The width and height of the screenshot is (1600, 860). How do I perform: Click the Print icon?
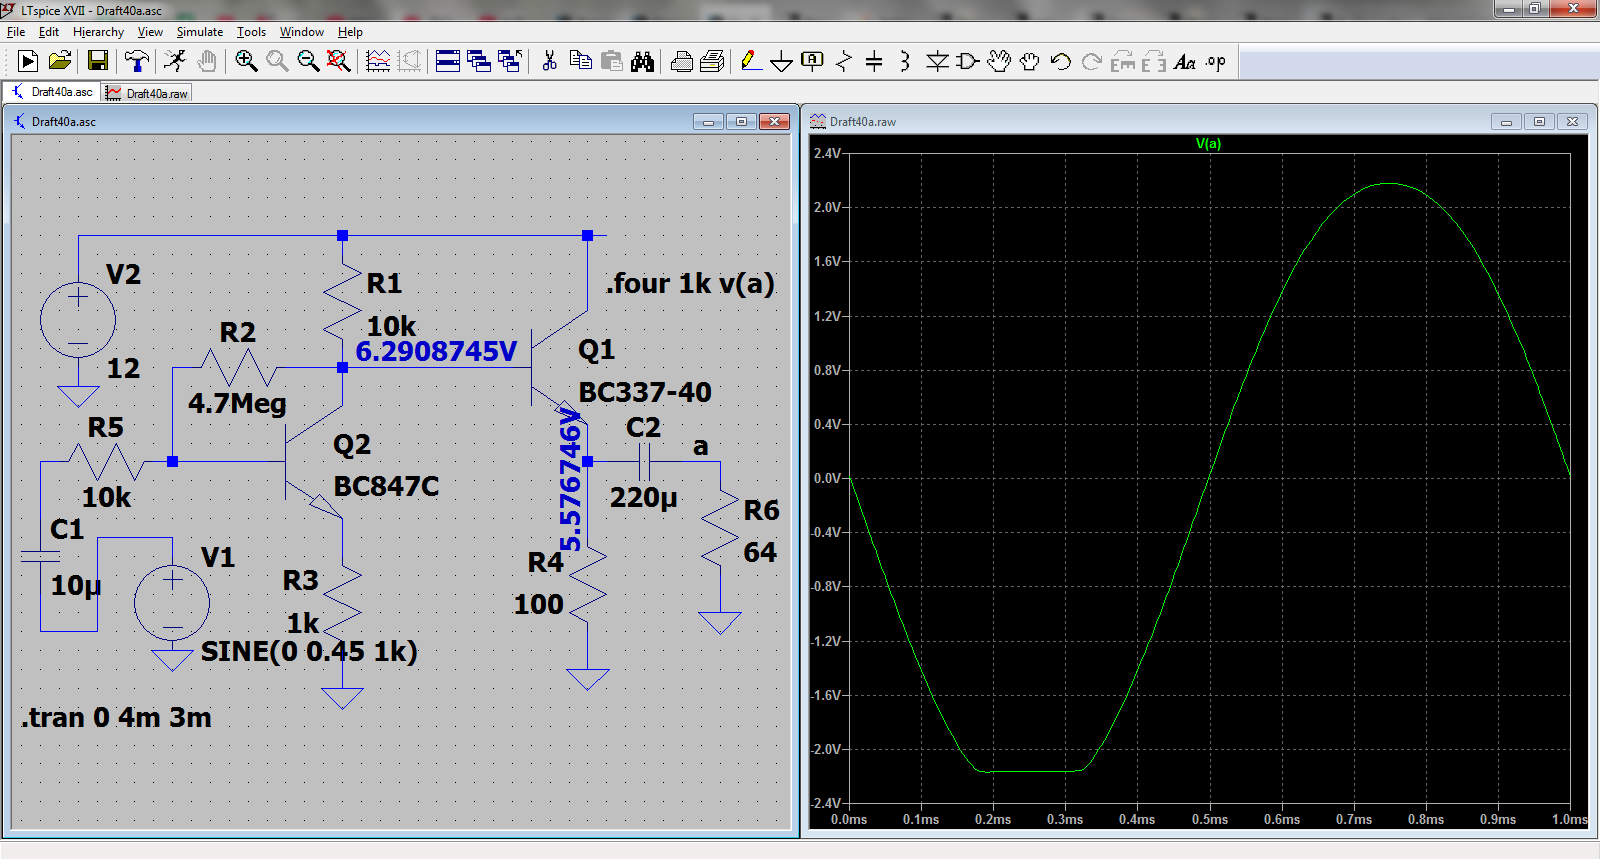(681, 62)
